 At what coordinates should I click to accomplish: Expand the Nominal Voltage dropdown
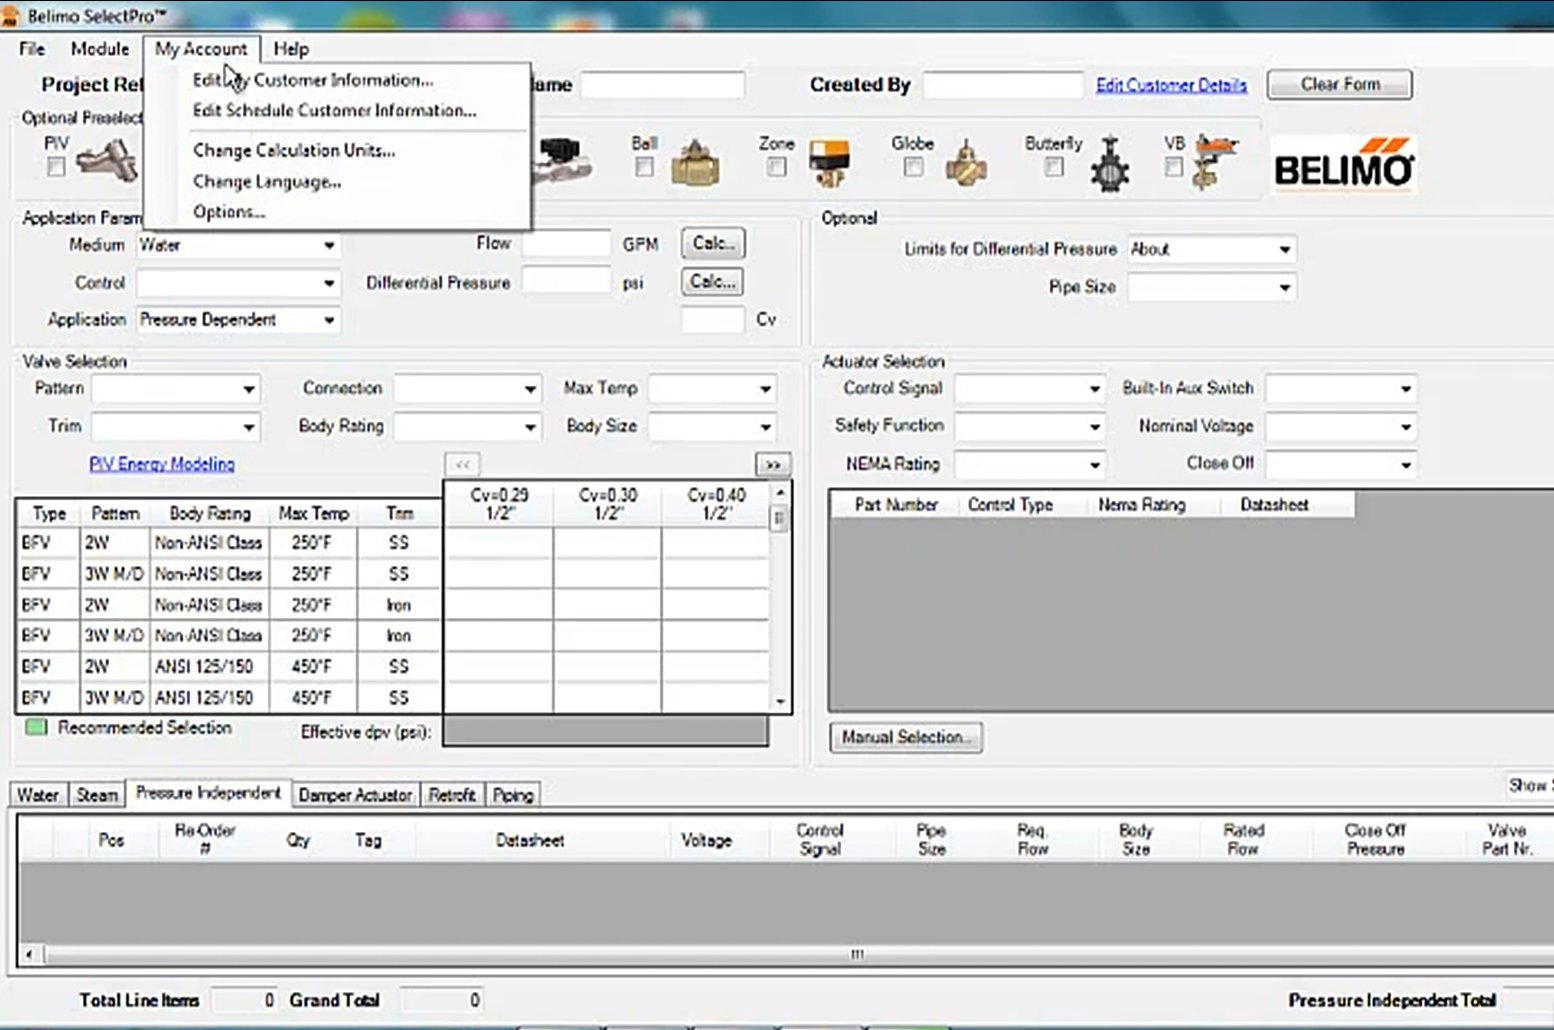click(1341, 427)
